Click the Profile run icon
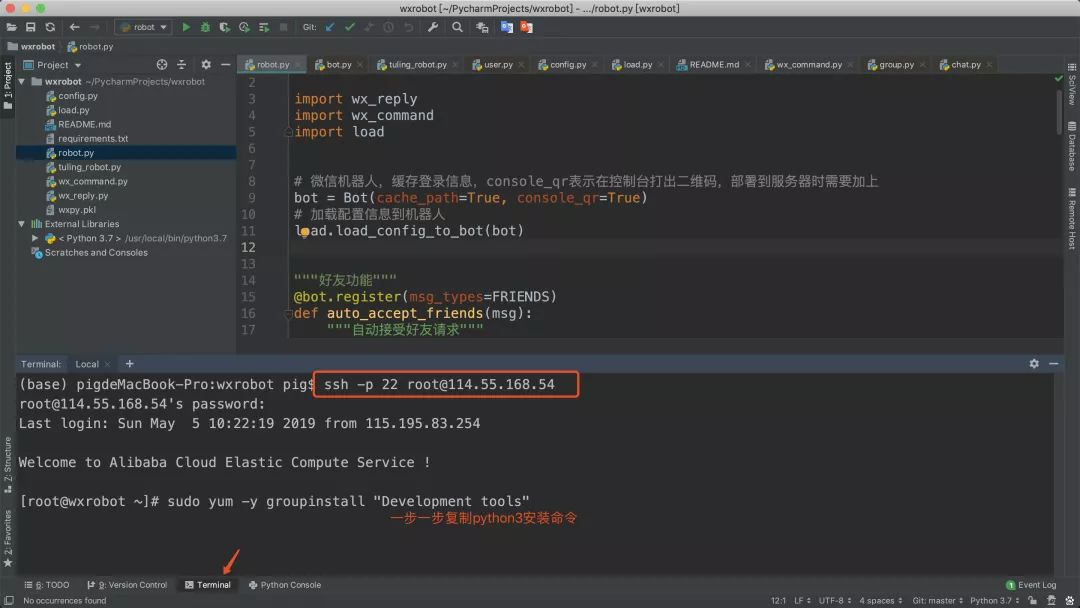 pyautogui.click(x=244, y=27)
